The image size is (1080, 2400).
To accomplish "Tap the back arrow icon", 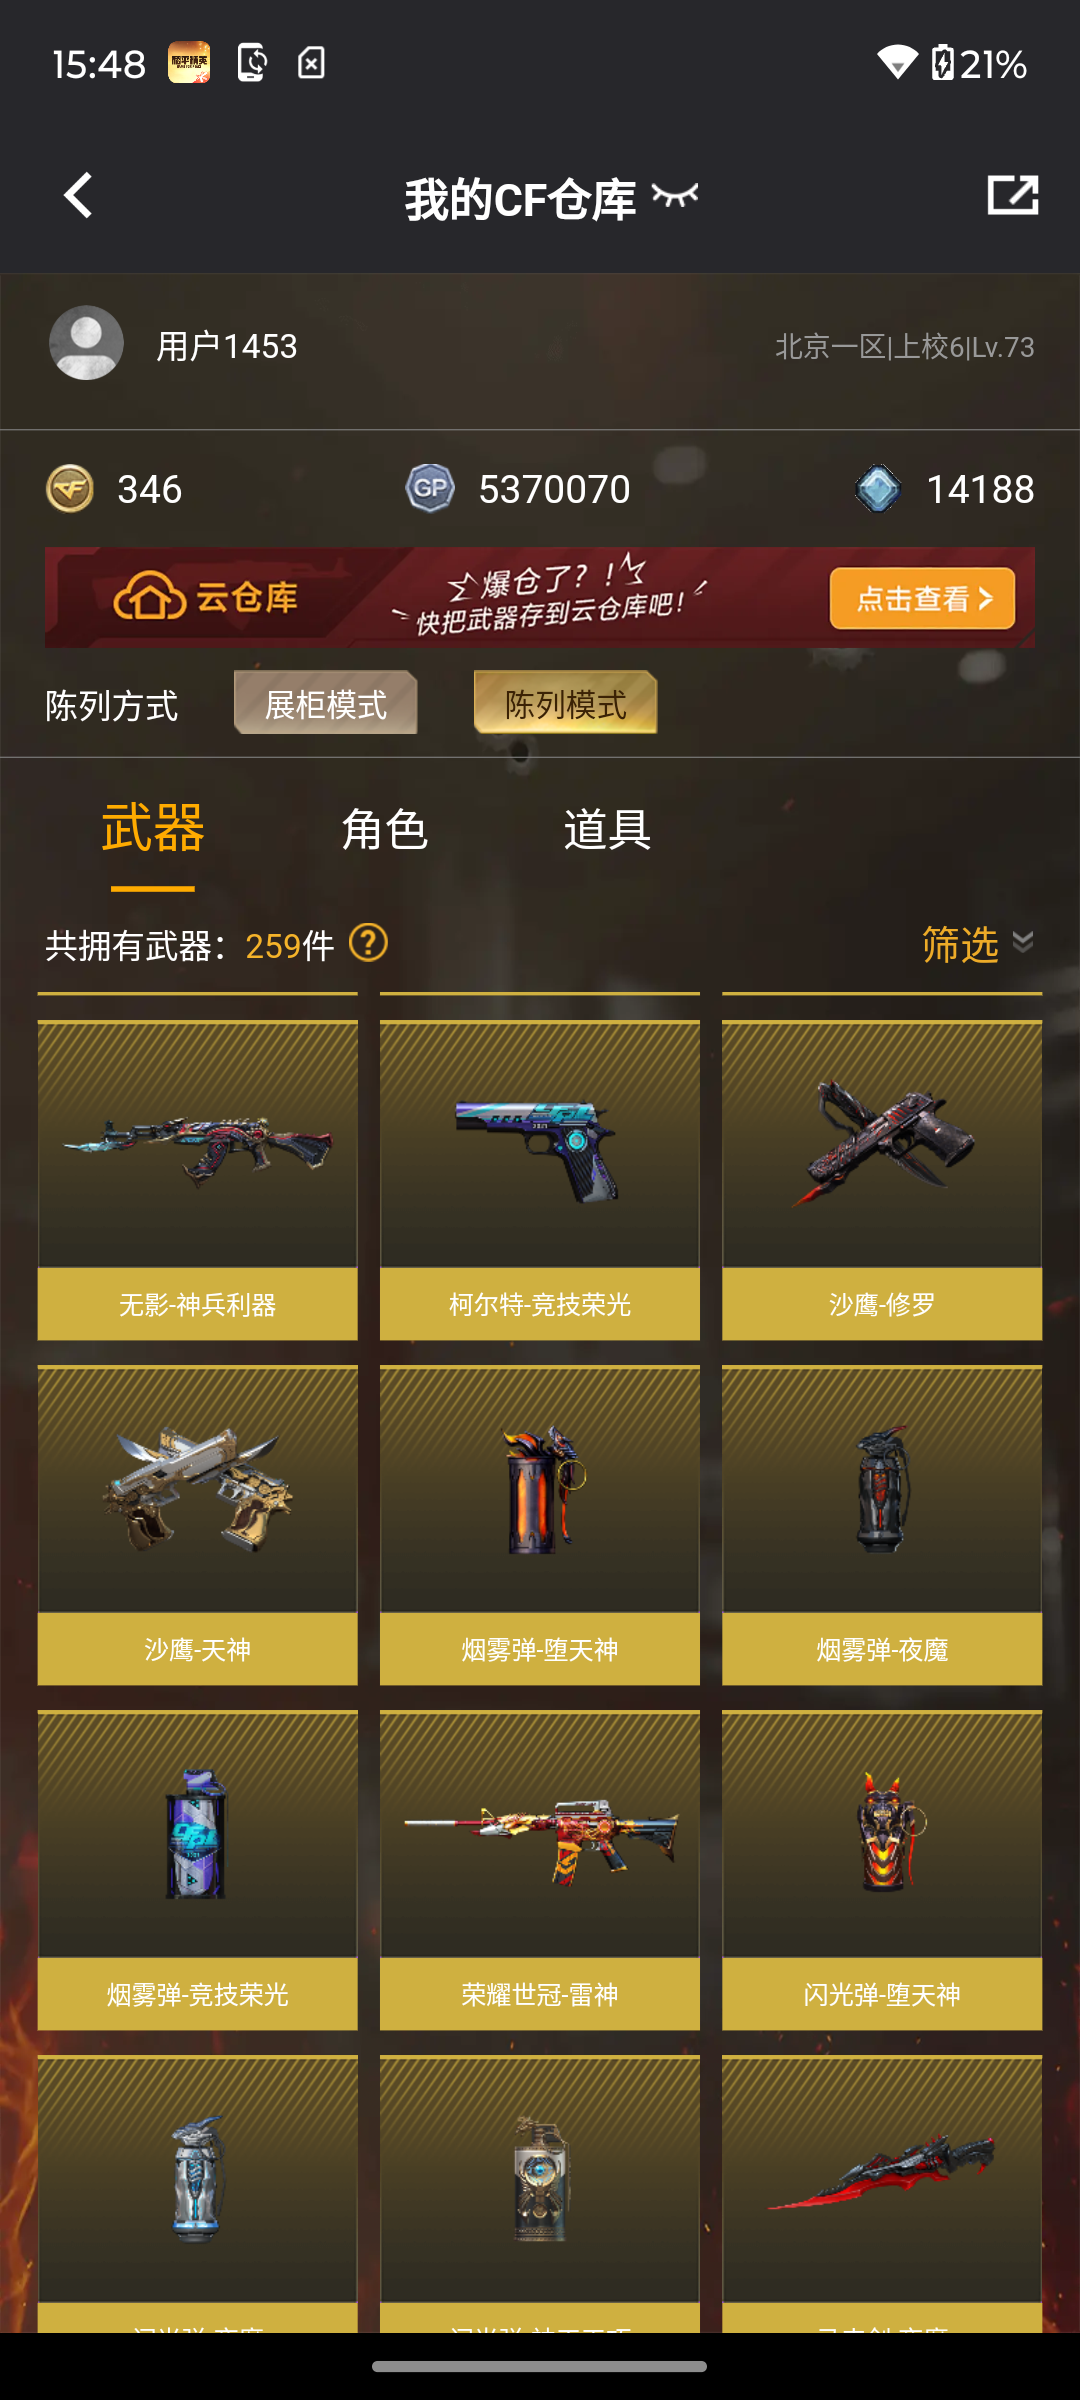I will (78, 195).
